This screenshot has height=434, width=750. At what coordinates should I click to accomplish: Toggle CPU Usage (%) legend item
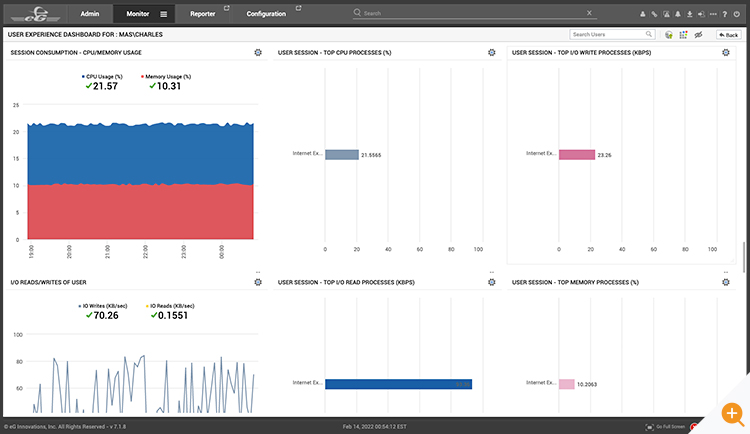click(x=102, y=77)
